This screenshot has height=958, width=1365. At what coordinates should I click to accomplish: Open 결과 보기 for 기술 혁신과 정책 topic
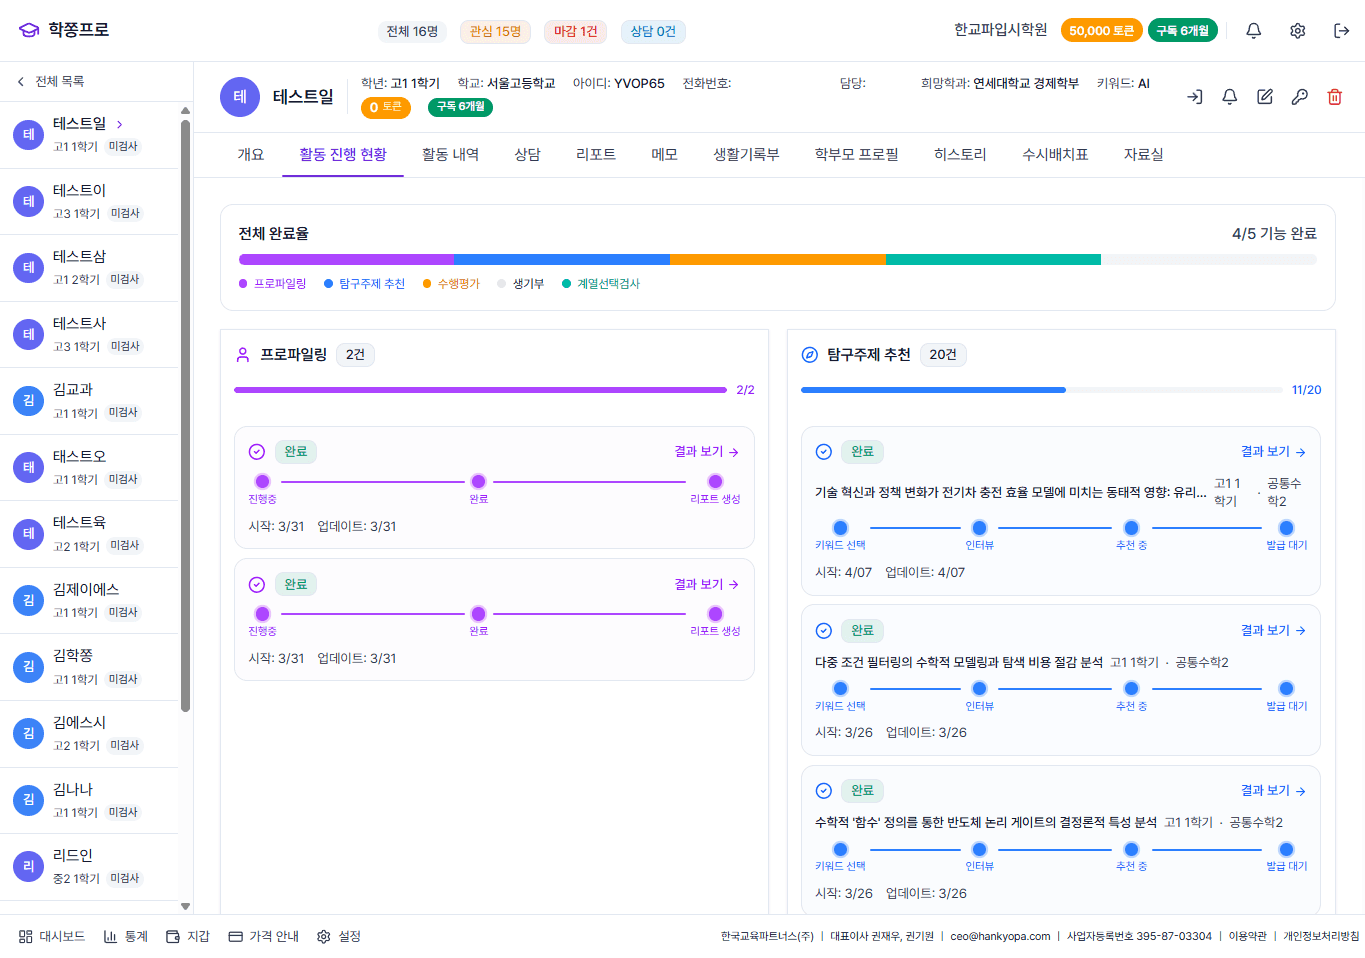click(x=1273, y=452)
